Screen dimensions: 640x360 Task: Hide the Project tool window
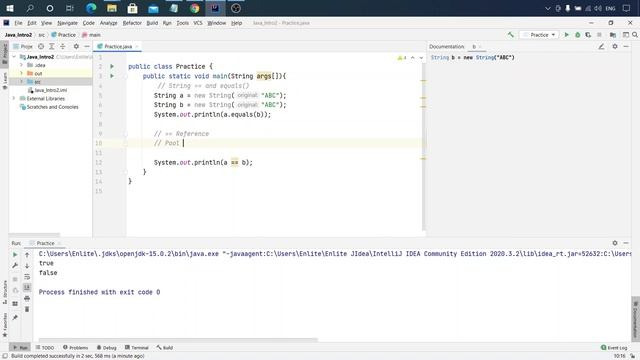tap(87, 47)
